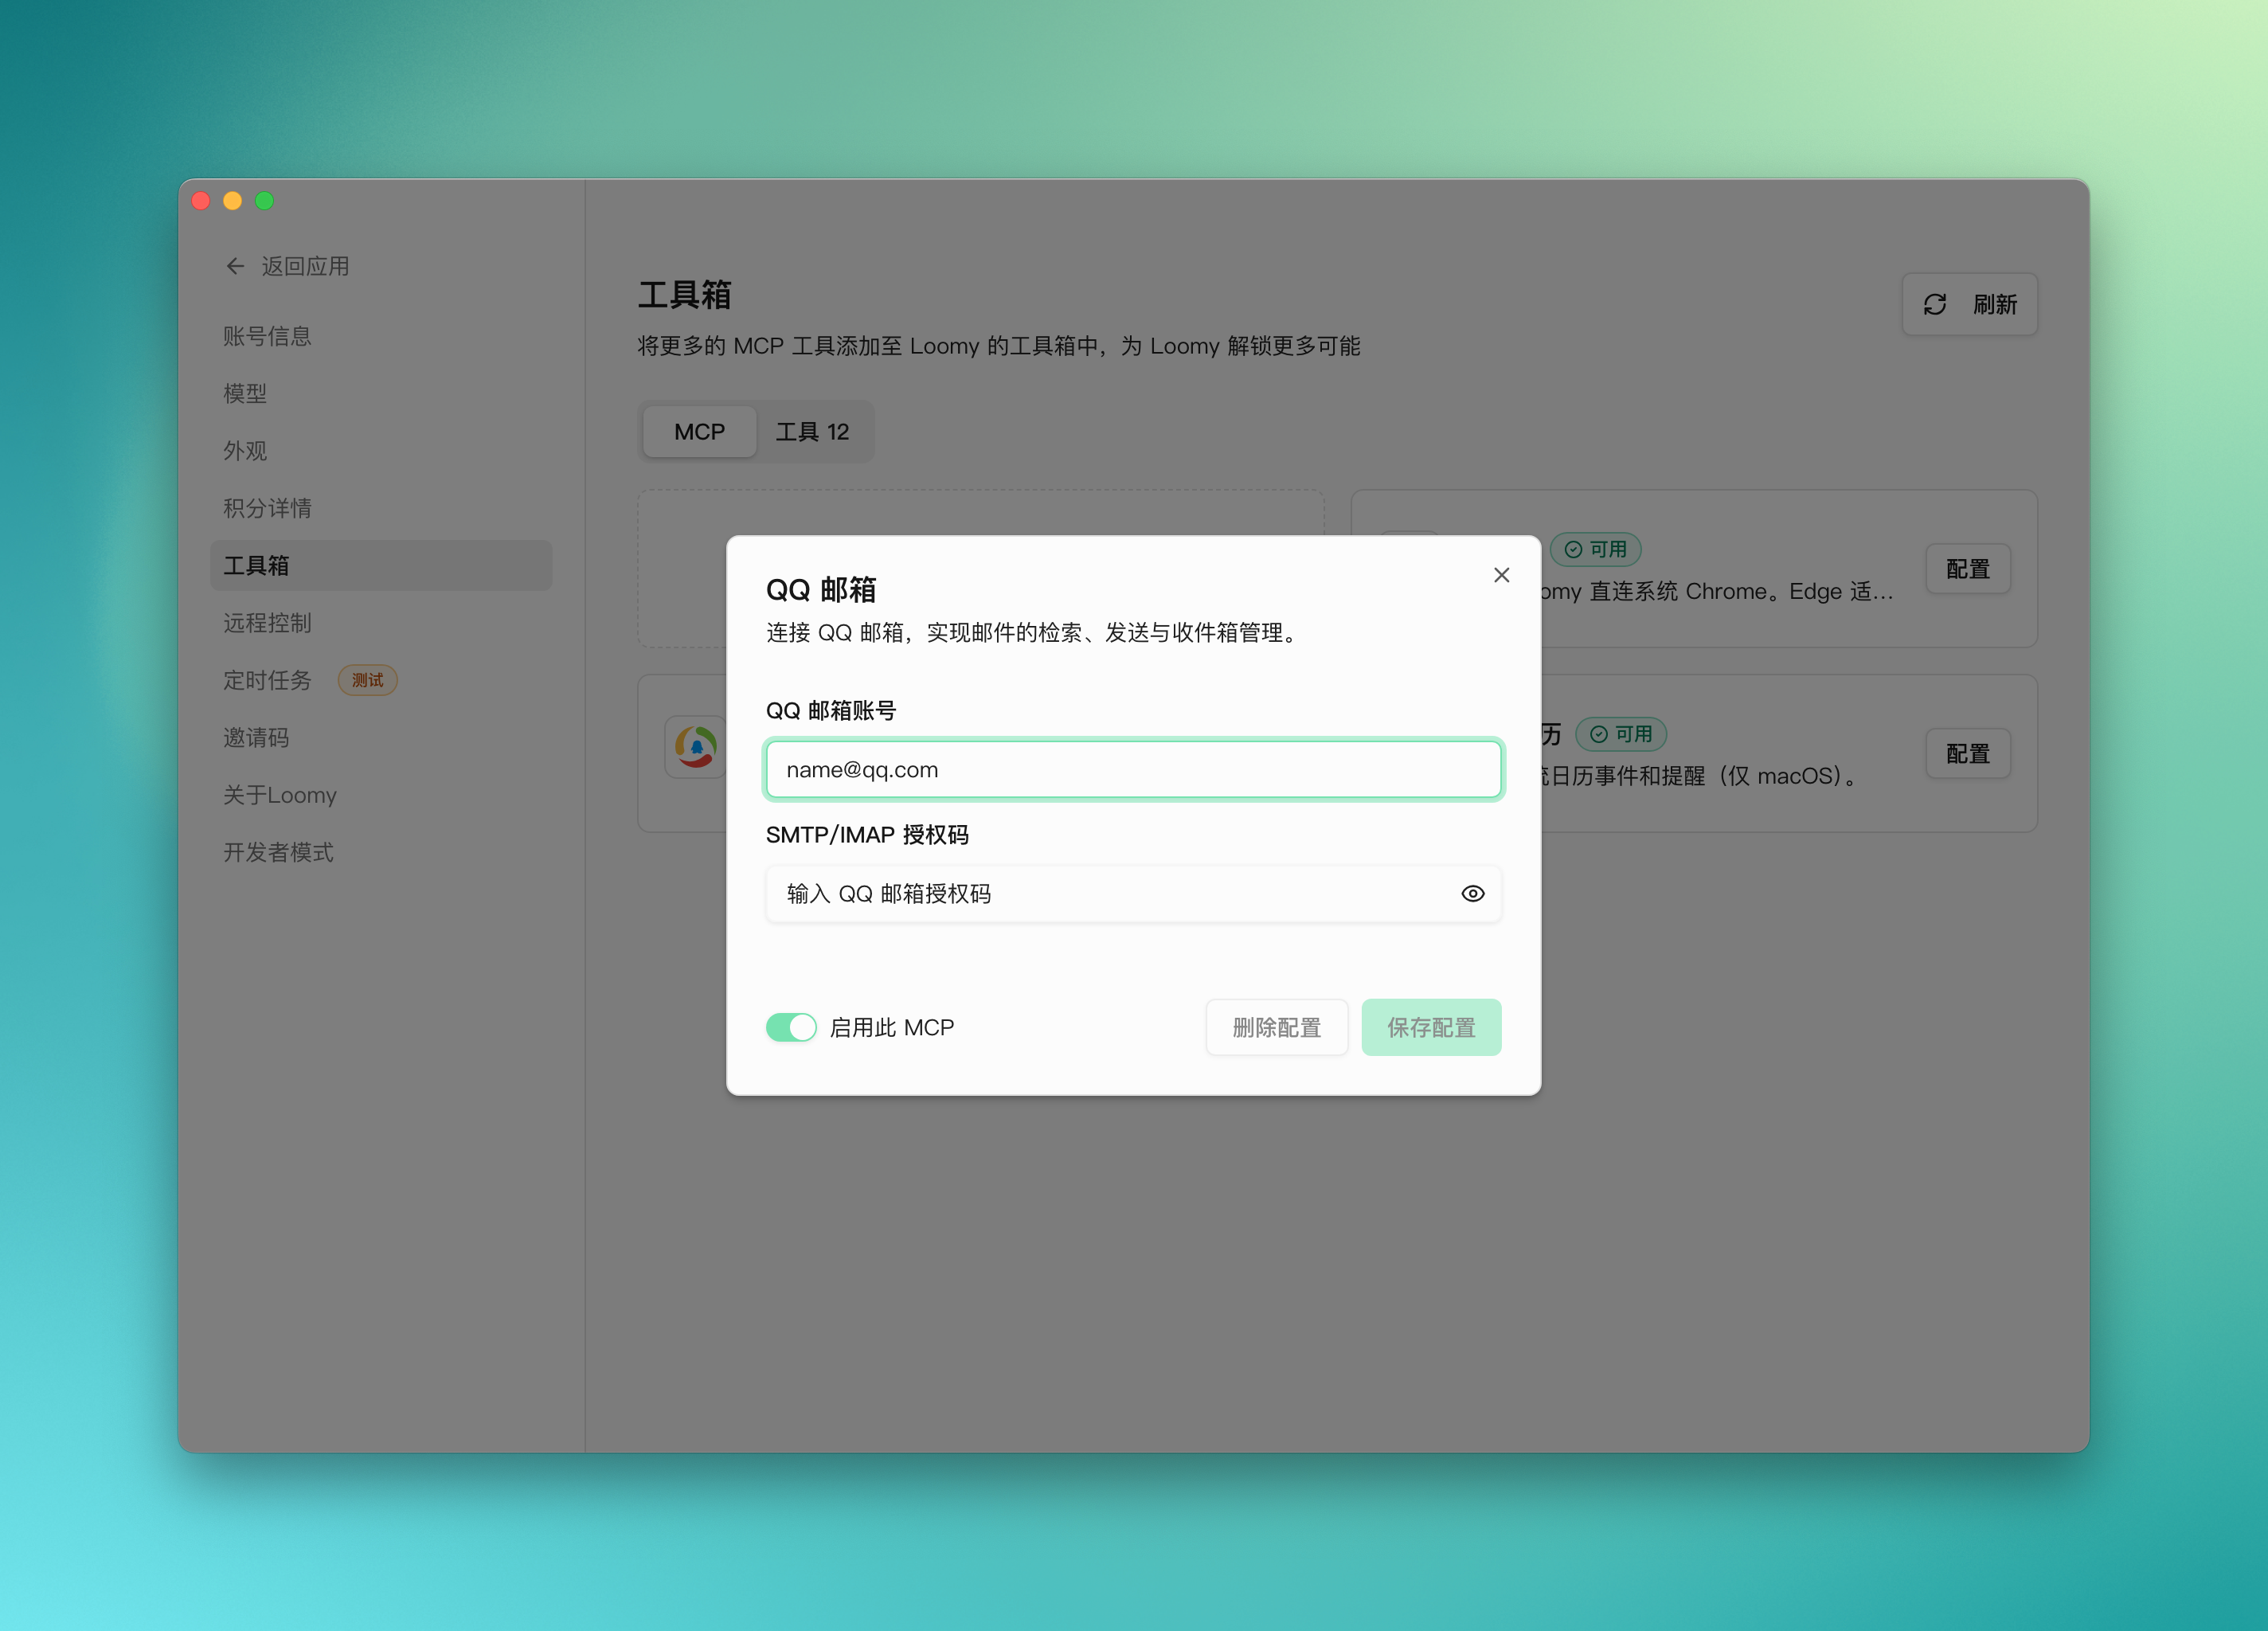Viewport: 2268px width, 1631px height.
Task: Save the configuration with 保存配置
Action: coord(1431,1027)
